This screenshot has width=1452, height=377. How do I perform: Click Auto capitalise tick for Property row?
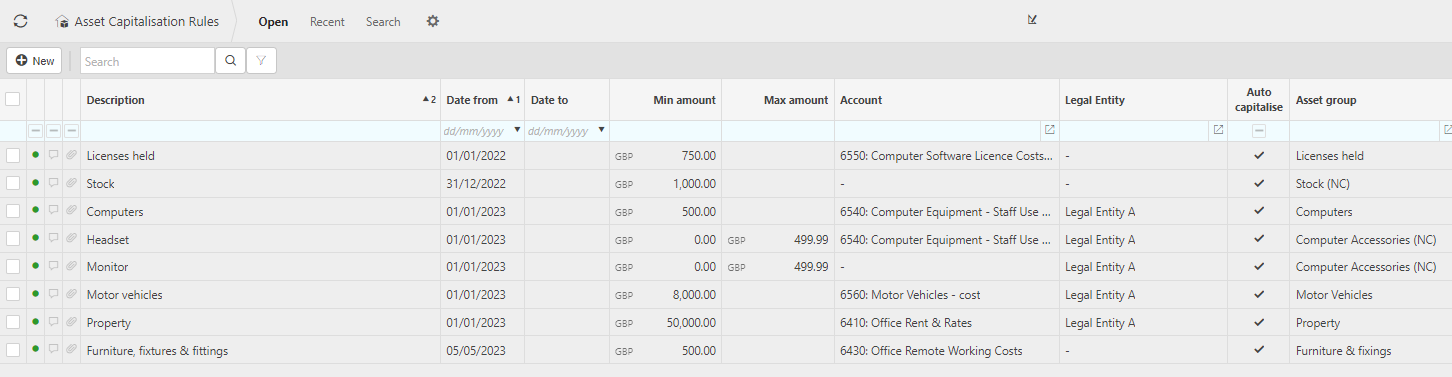click(1259, 322)
